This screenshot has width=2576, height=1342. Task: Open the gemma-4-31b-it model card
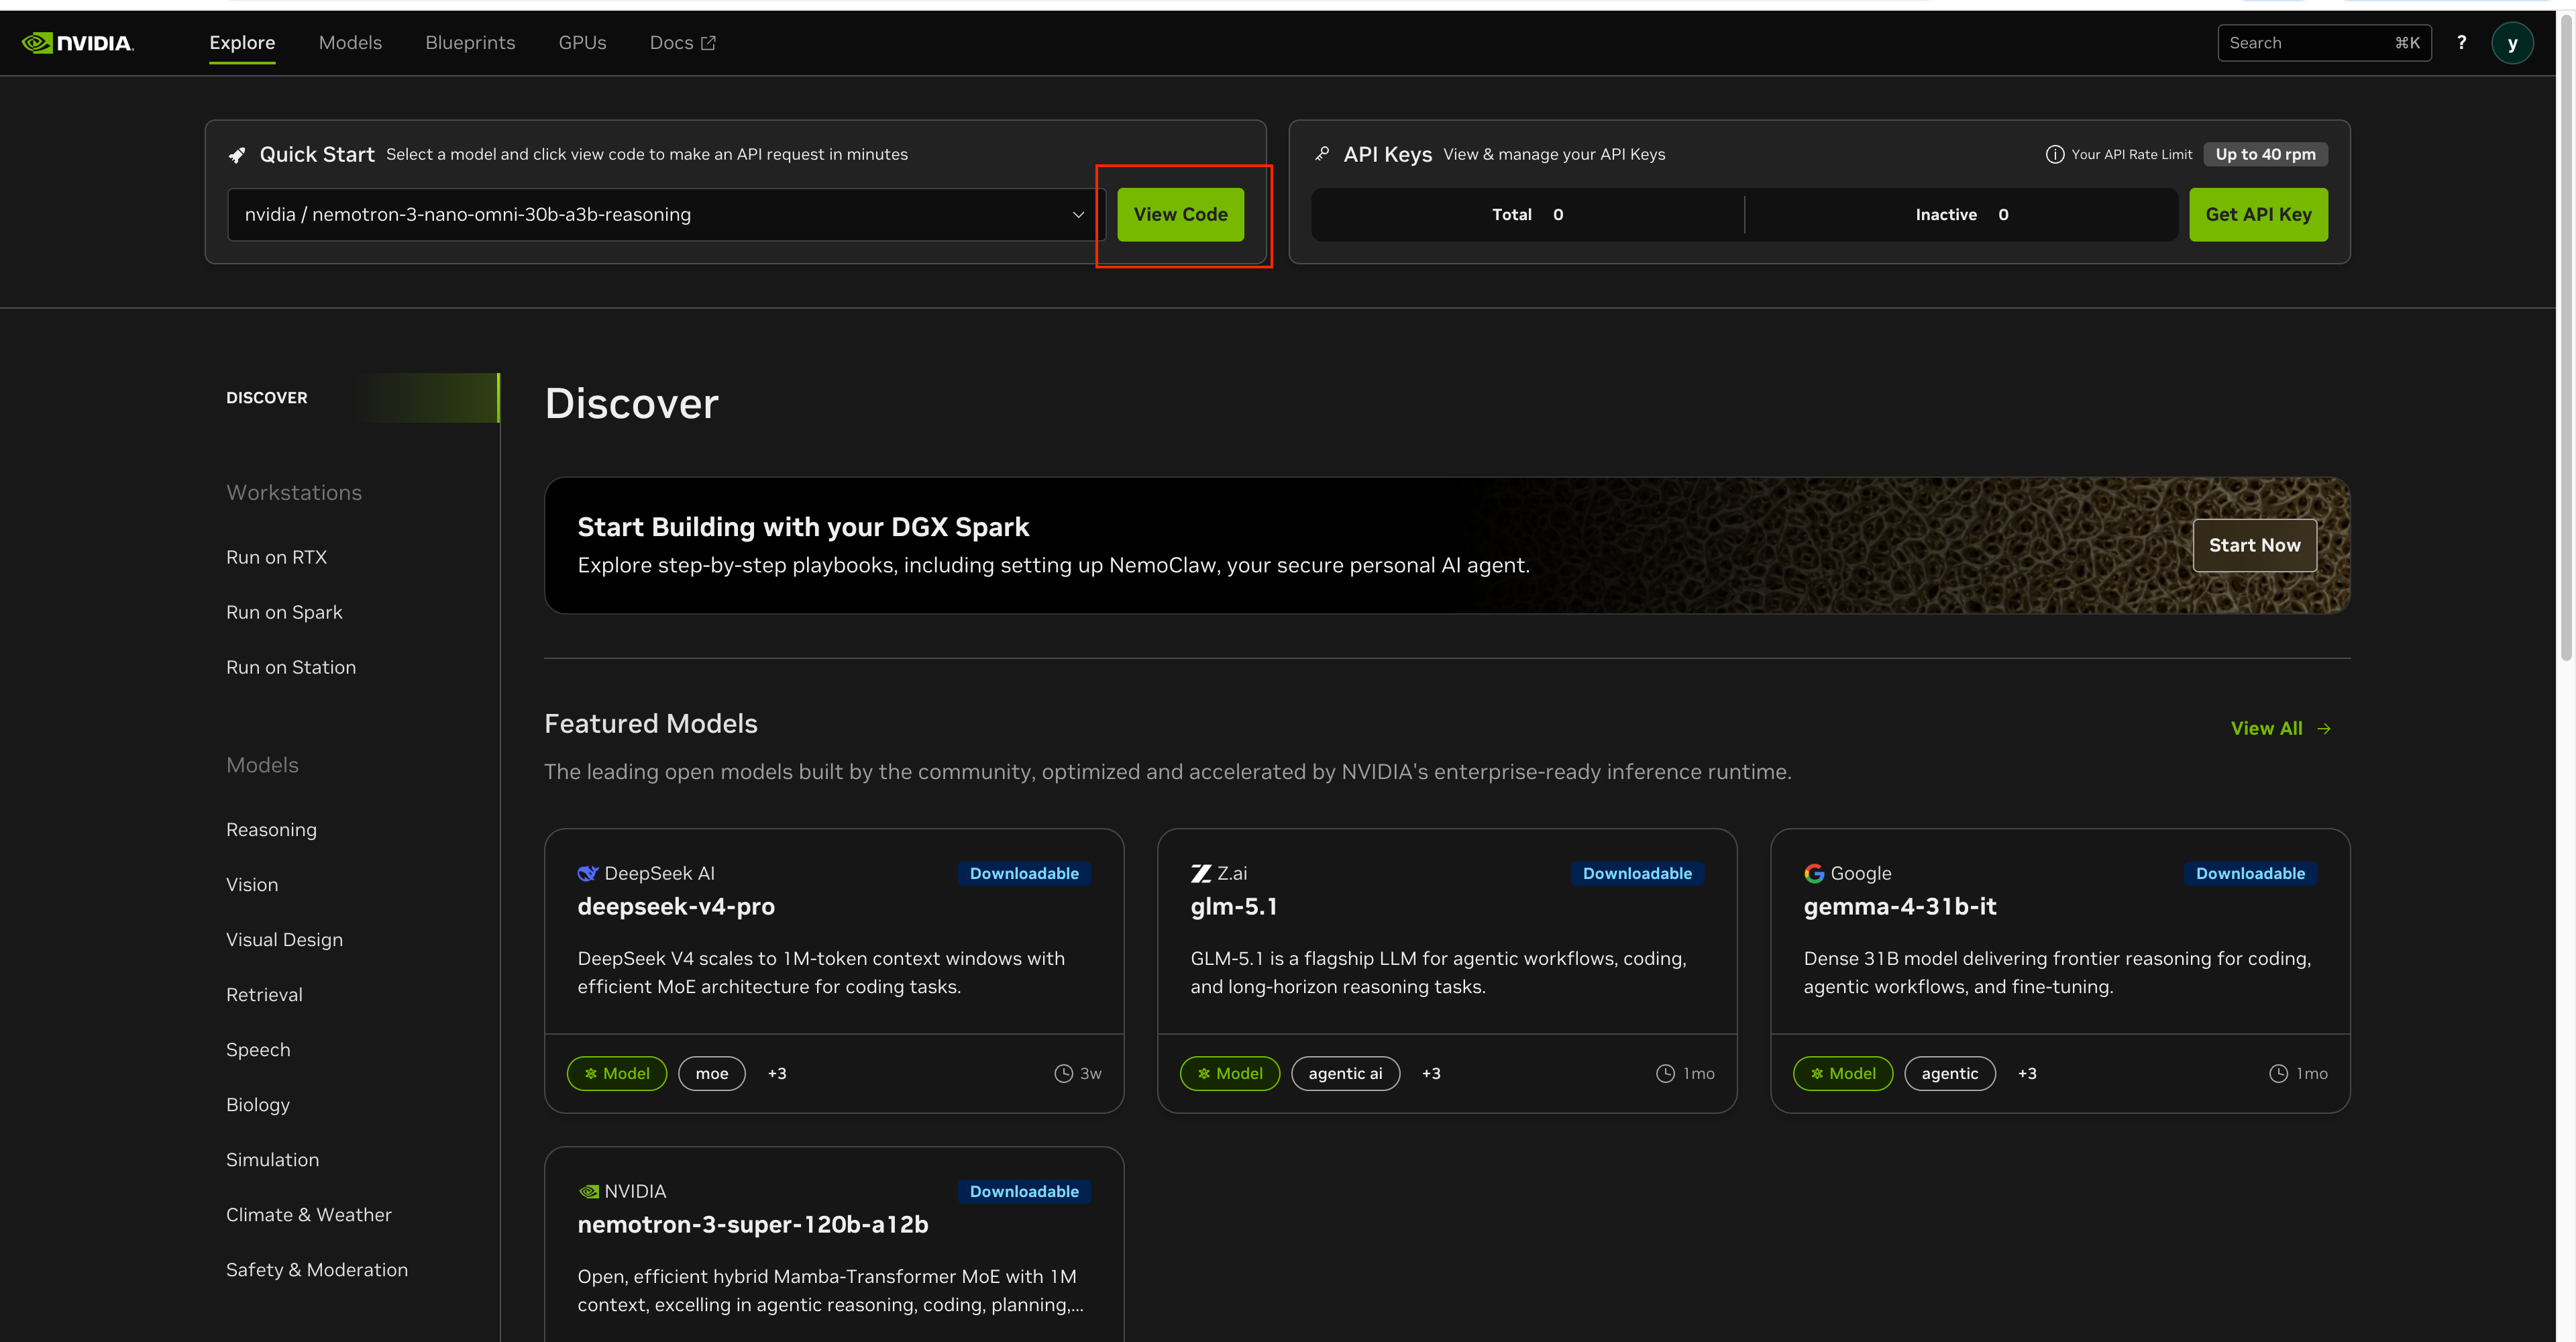(2060, 970)
